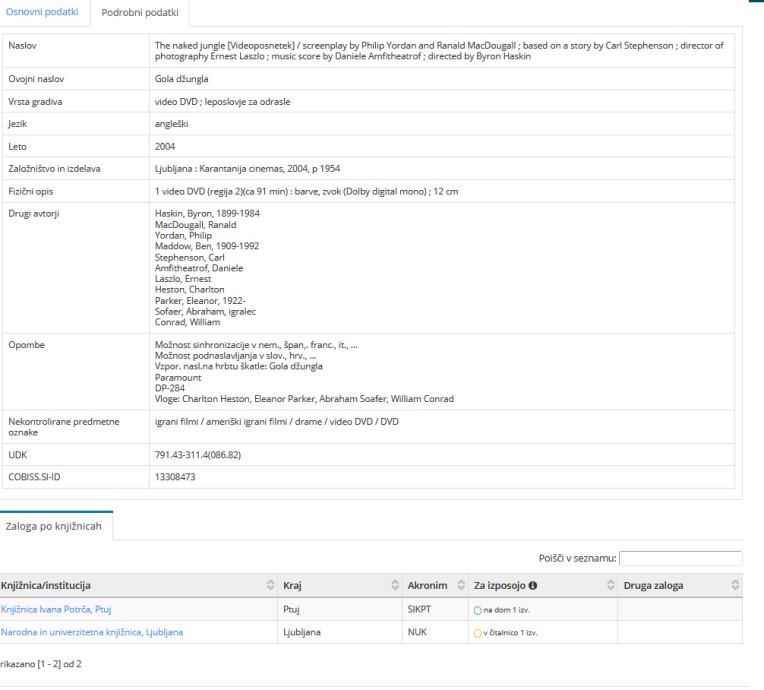Click the author Sofaer, Abraham, igralec
The height and width of the screenshot is (690, 764).
click(205, 311)
